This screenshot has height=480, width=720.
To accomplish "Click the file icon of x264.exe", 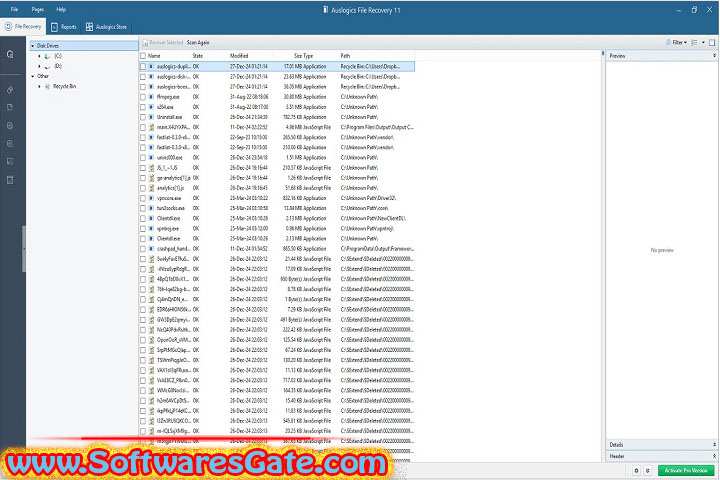I will [x=151, y=107].
